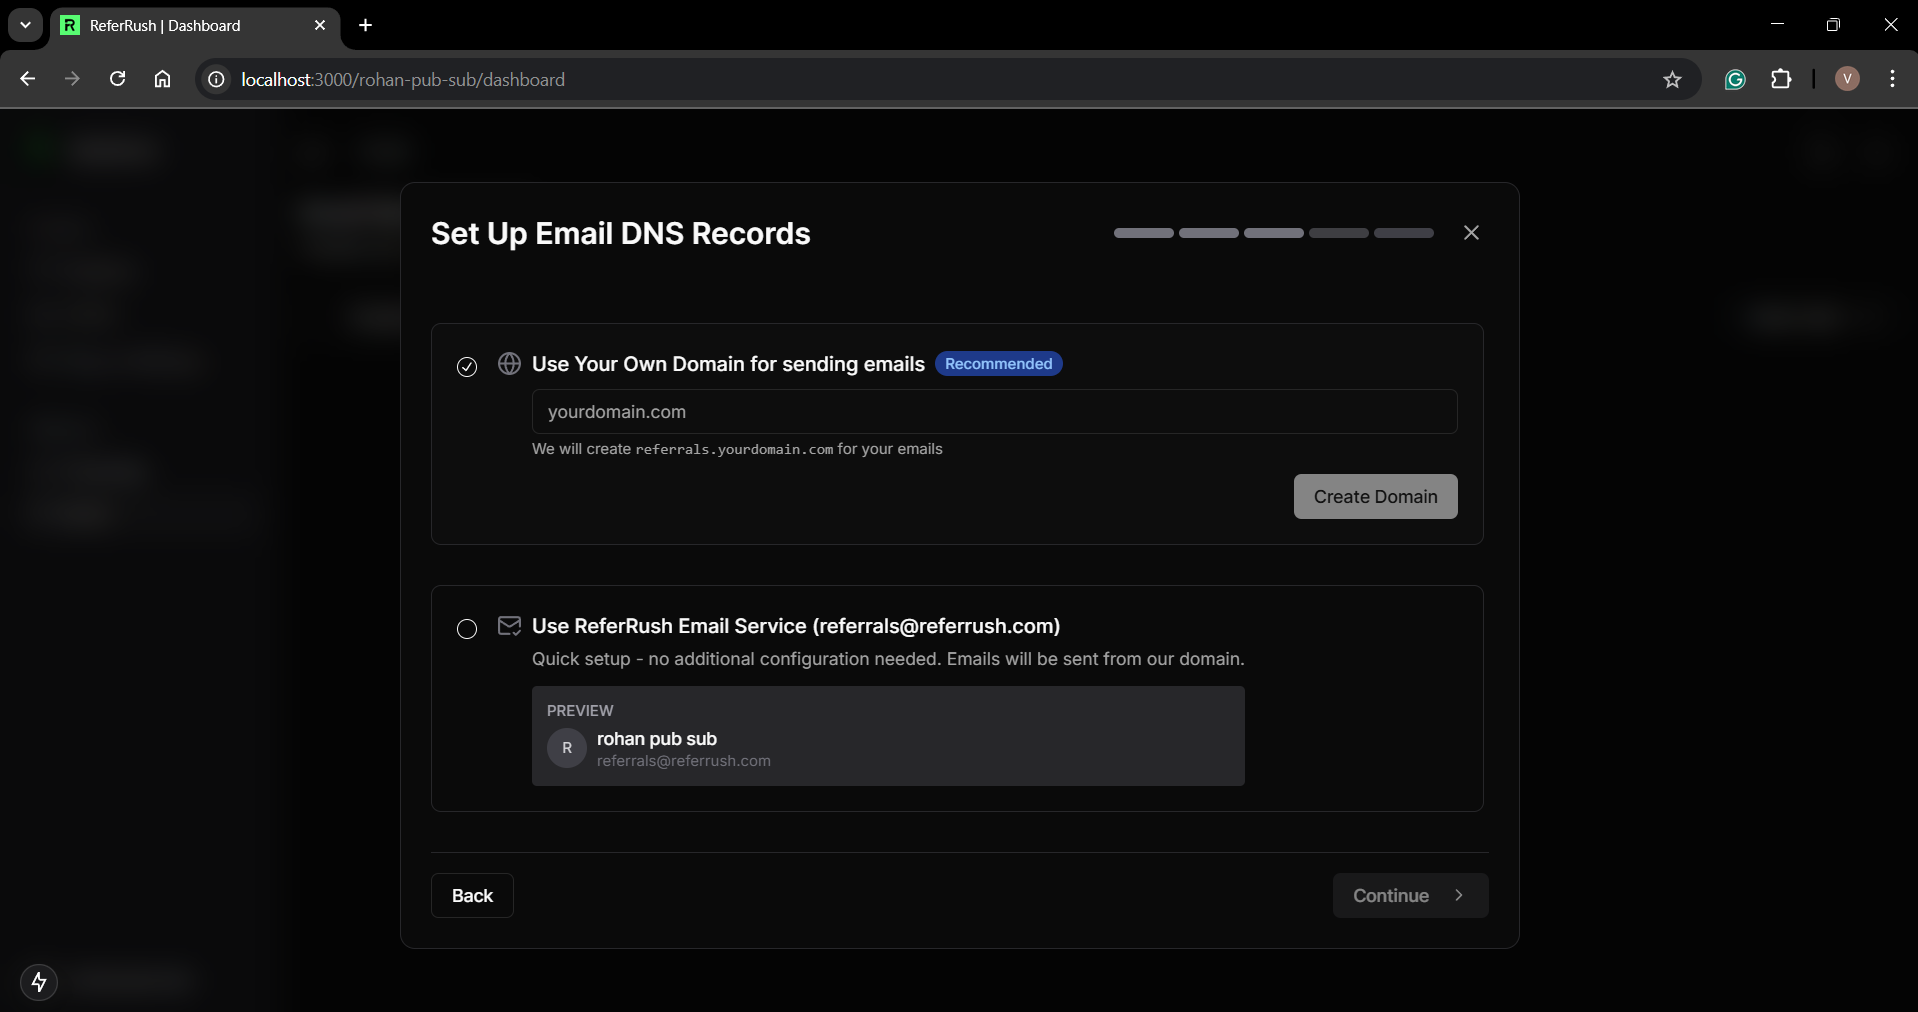The height and width of the screenshot is (1012, 1918).
Task: Open the Grammarly extension icon
Action: pyautogui.click(x=1735, y=80)
